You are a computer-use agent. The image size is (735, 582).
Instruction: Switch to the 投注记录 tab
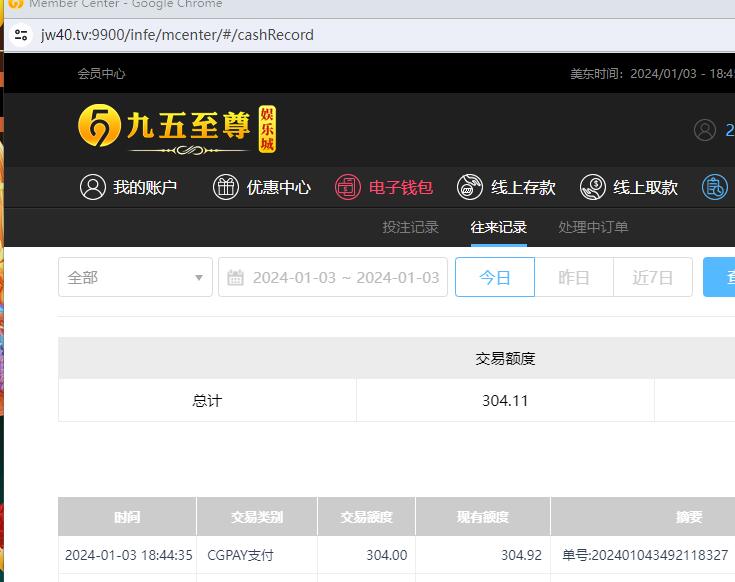coord(410,227)
